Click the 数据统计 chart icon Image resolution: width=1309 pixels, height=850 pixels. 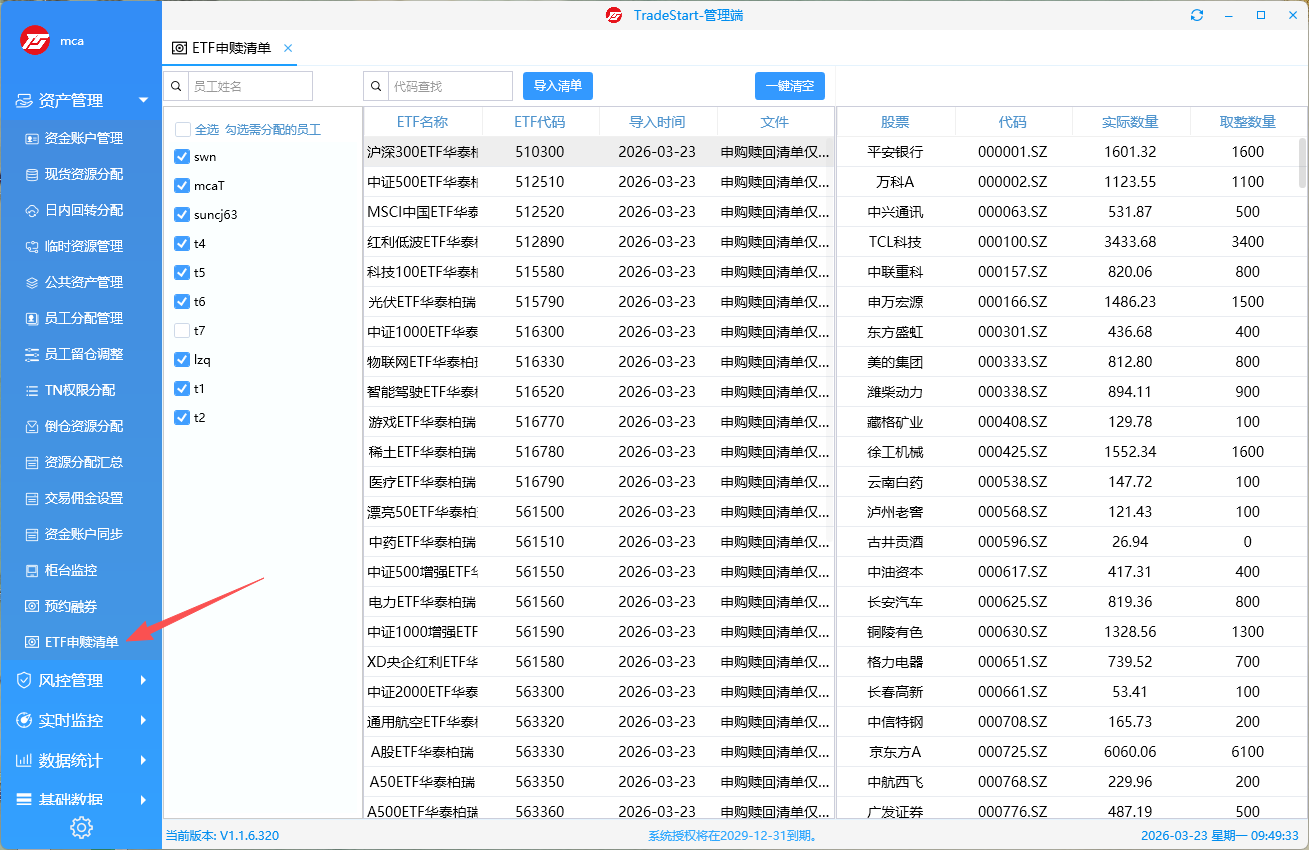point(23,760)
